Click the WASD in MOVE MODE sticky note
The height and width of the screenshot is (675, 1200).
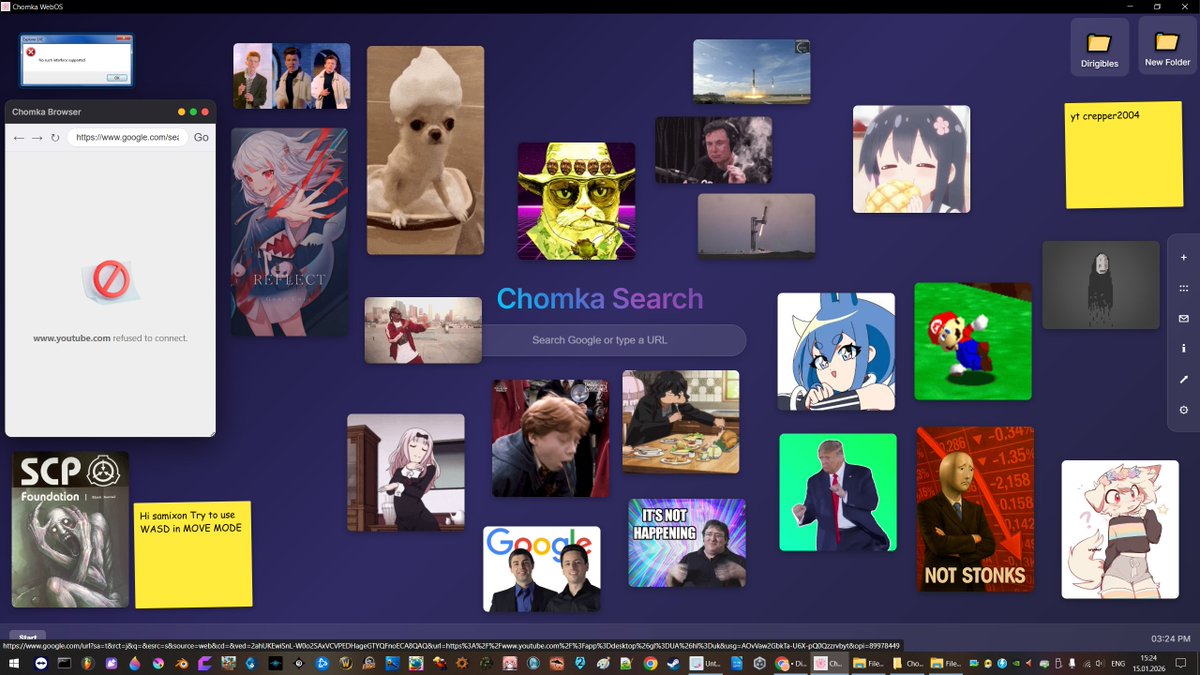coord(193,554)
